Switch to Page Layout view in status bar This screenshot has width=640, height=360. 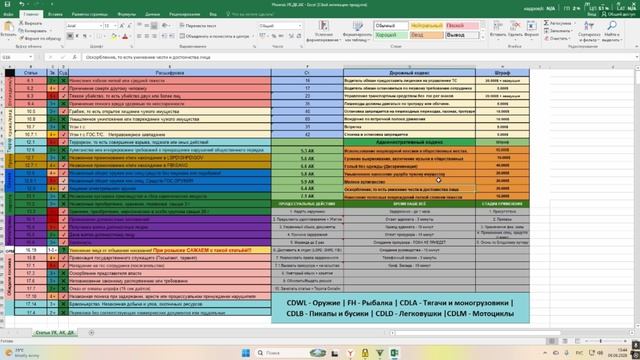[565, 341]
